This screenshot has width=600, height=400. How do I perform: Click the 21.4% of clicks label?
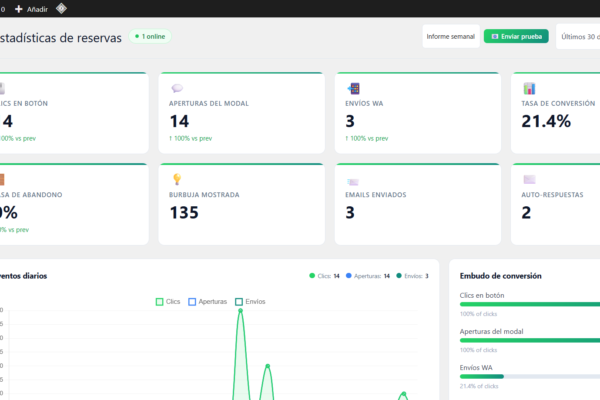pos(479,386)
